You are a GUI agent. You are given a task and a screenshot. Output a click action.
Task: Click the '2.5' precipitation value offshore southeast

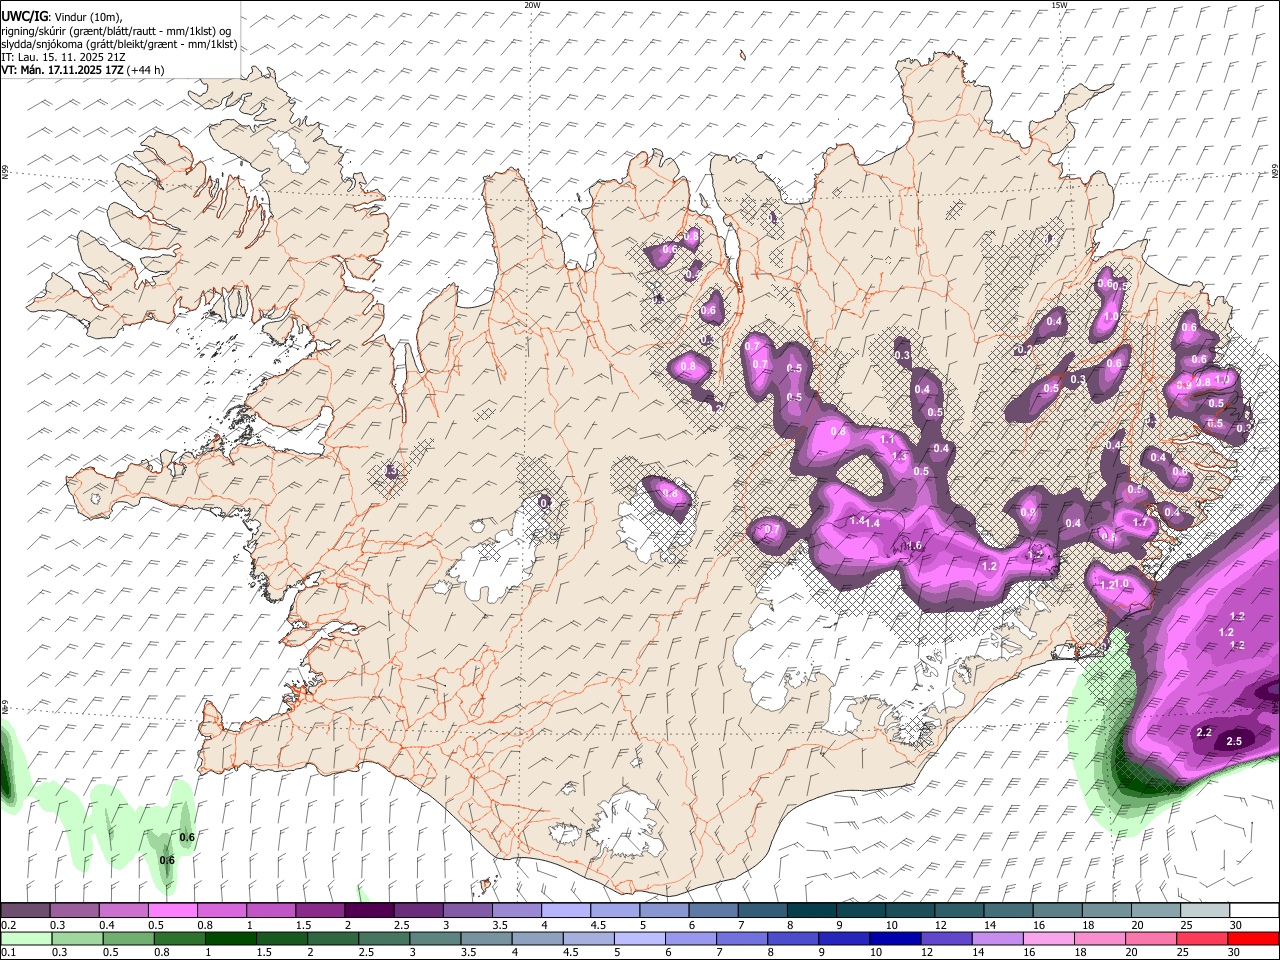coord(1234,741)
